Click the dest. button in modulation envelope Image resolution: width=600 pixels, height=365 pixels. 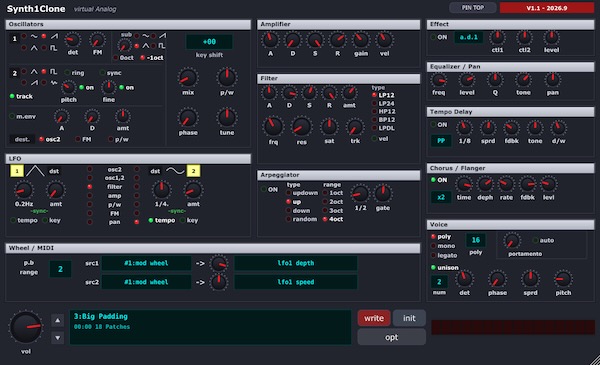click(x=22, y=139)
